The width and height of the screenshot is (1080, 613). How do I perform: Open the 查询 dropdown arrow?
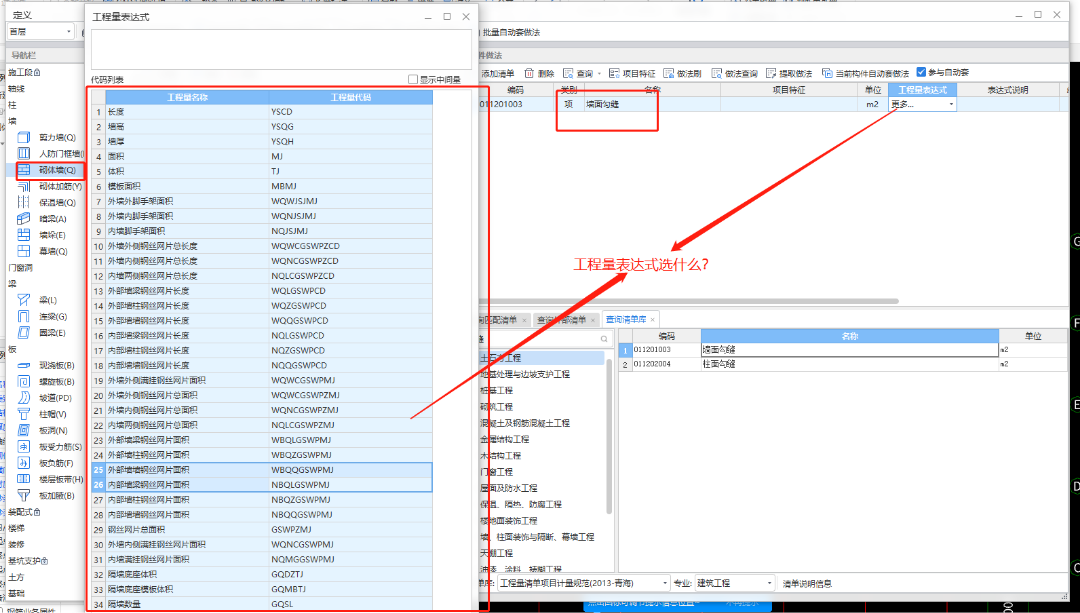pyautogui.click(x=599, y=74)
